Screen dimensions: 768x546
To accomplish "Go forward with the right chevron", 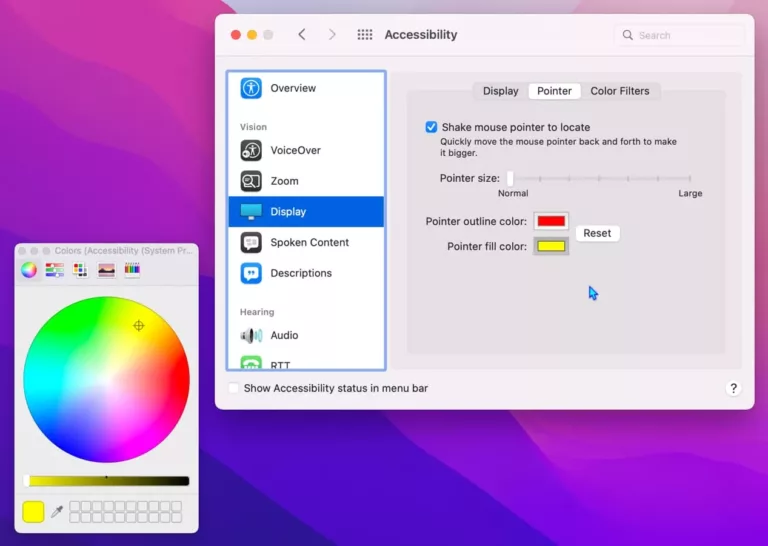I will [x=332, y=35].
